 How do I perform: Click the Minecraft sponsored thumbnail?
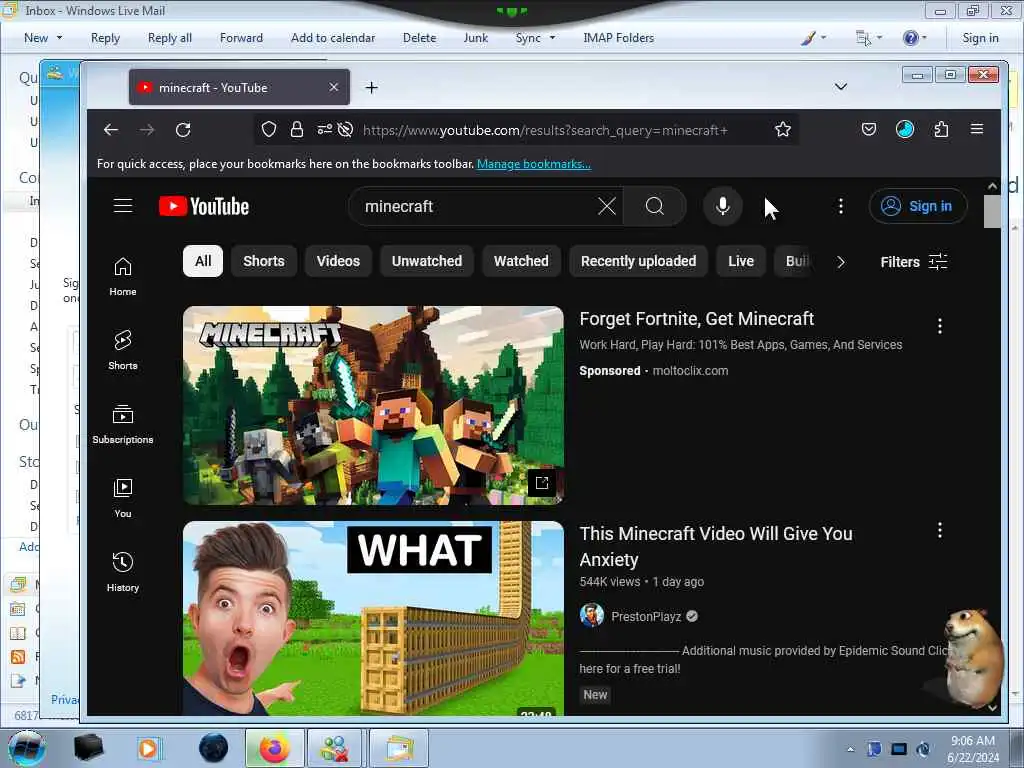click(x=373, y=406)
